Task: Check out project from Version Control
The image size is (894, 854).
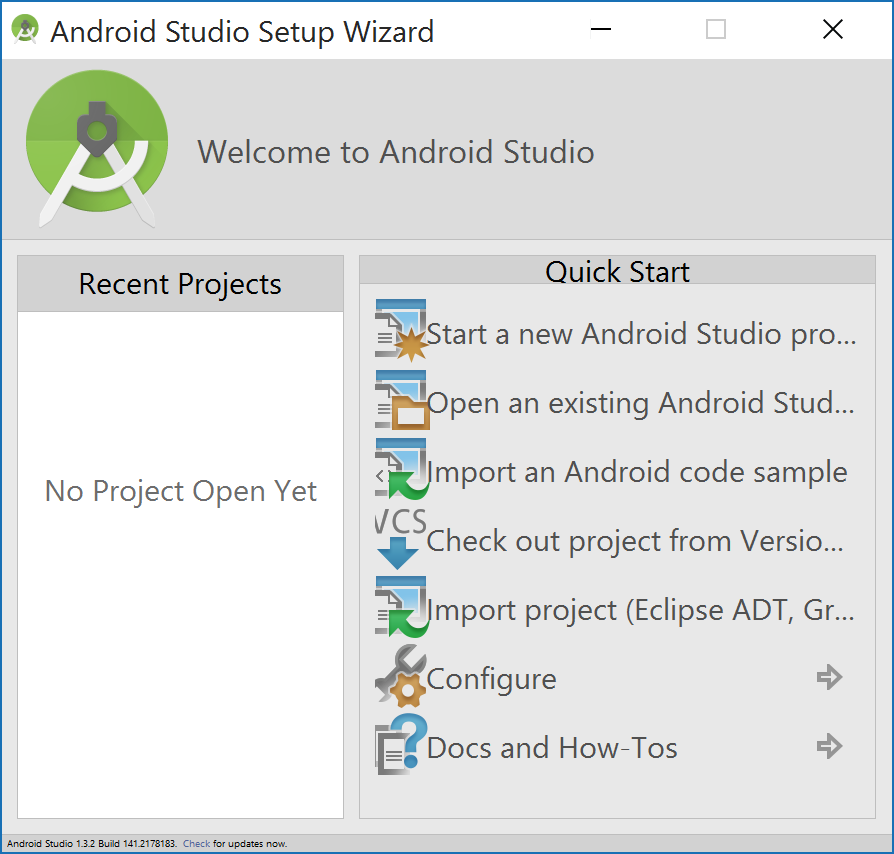Action: (635, 541)
